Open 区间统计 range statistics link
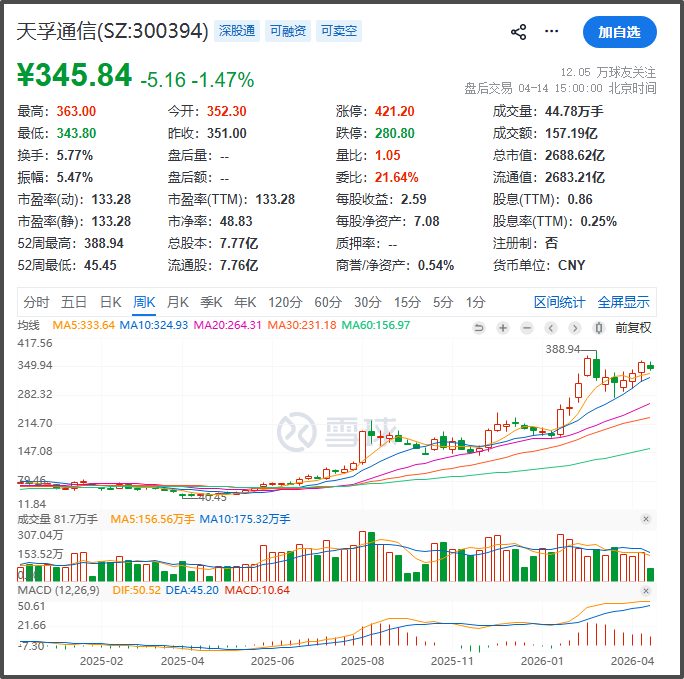Screen dimensions: 684x679 [x=559, y=302]
